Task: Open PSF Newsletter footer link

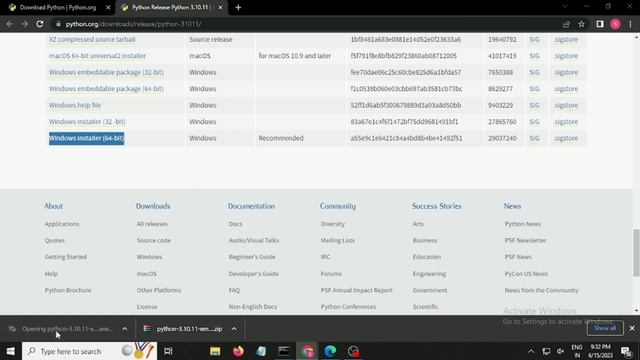Action: pyautogui.click(x=525, y=240)
